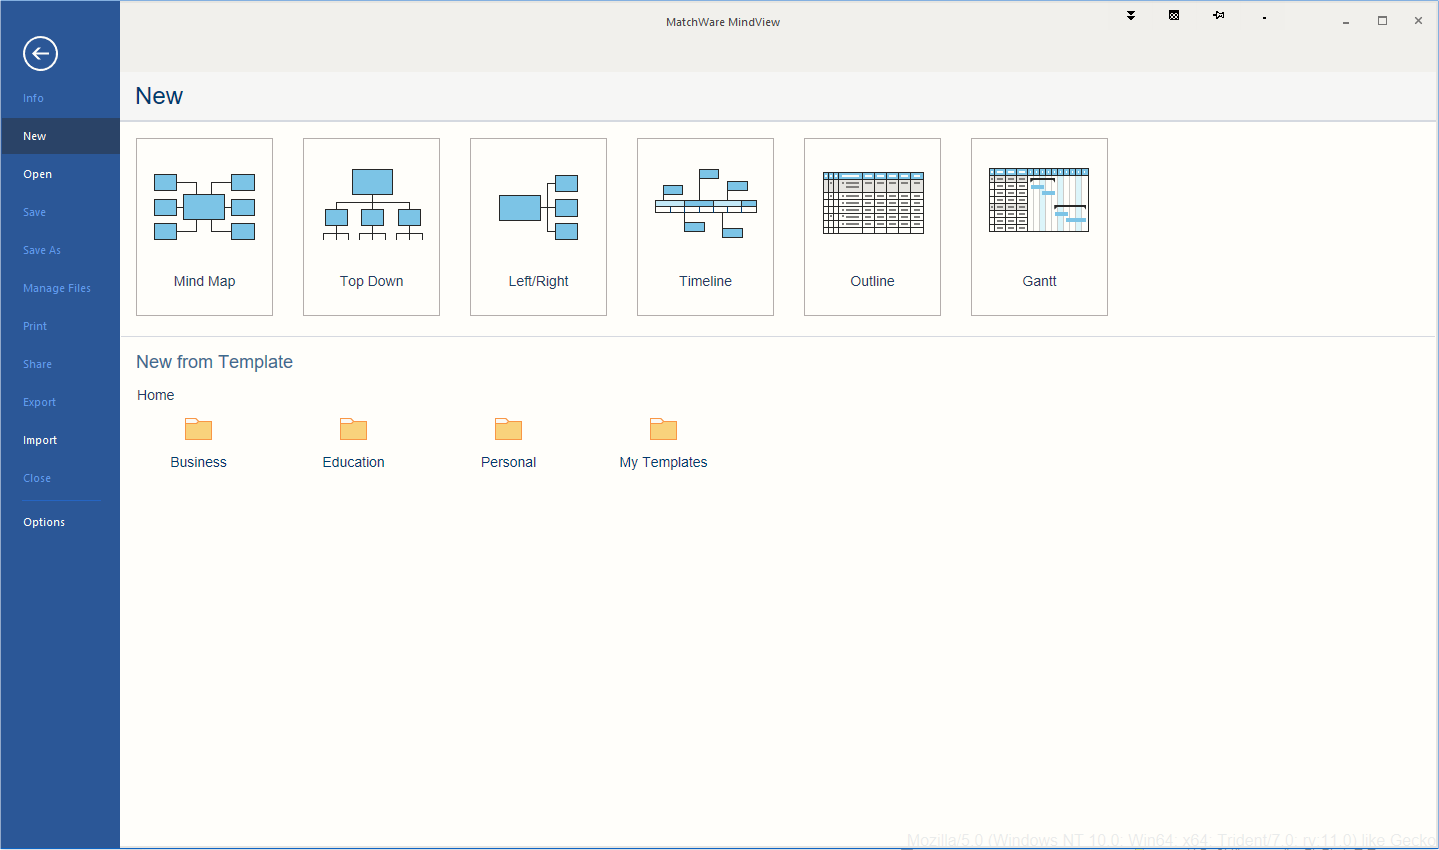Select New in the sidebar

click(x=60, y=136)
